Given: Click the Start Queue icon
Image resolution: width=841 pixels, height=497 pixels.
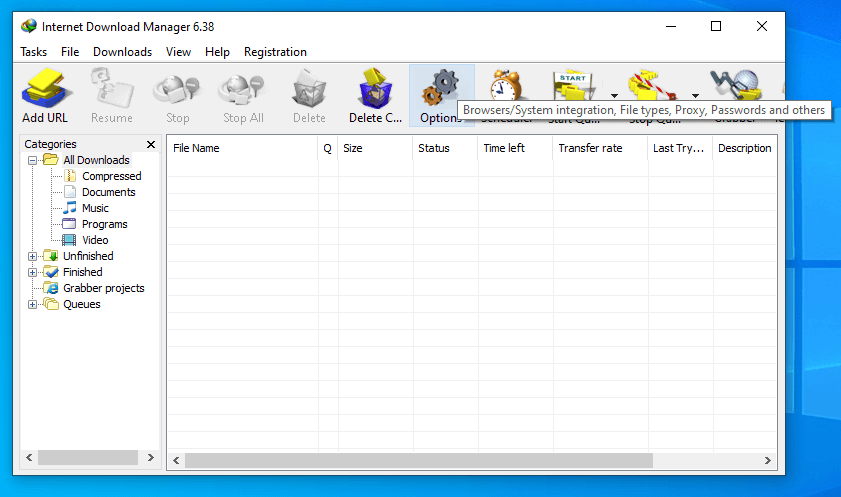Looking at the screenshot, I should coord(573,85).
